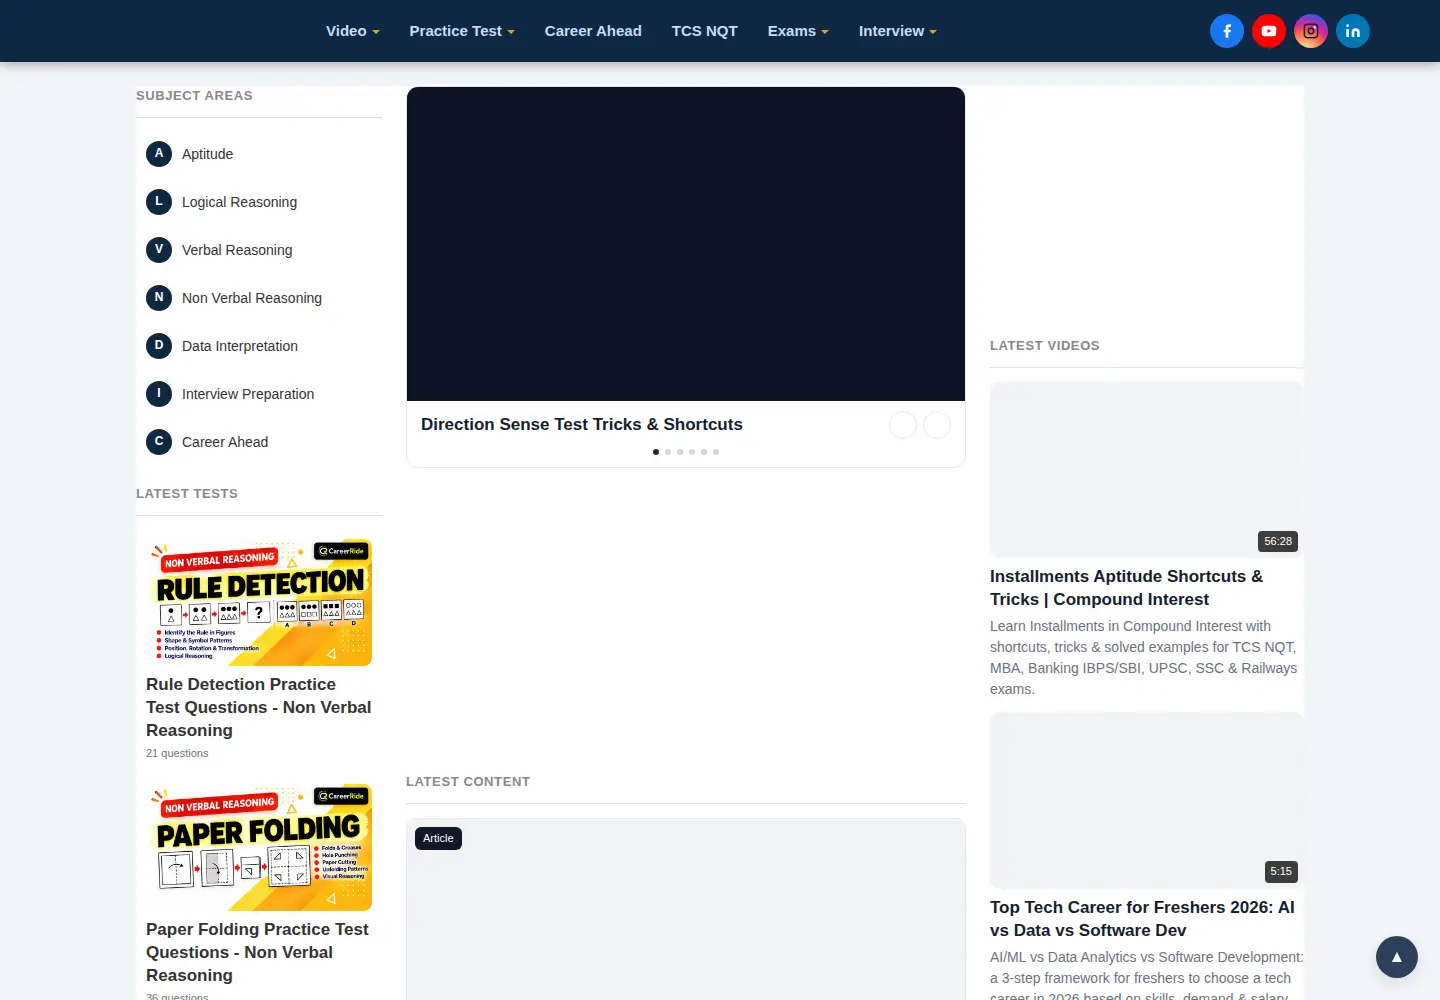Select the third carousel pagination dot
The height and width of the screenshot is (1000, 1440).
click(x=680, y=452)
